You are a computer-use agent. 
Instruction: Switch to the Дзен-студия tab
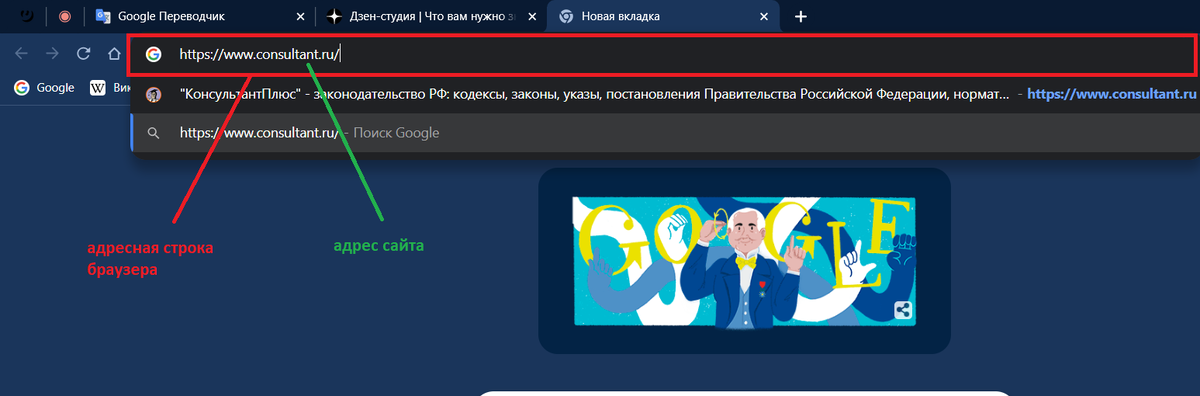click(x=431, y=17)
